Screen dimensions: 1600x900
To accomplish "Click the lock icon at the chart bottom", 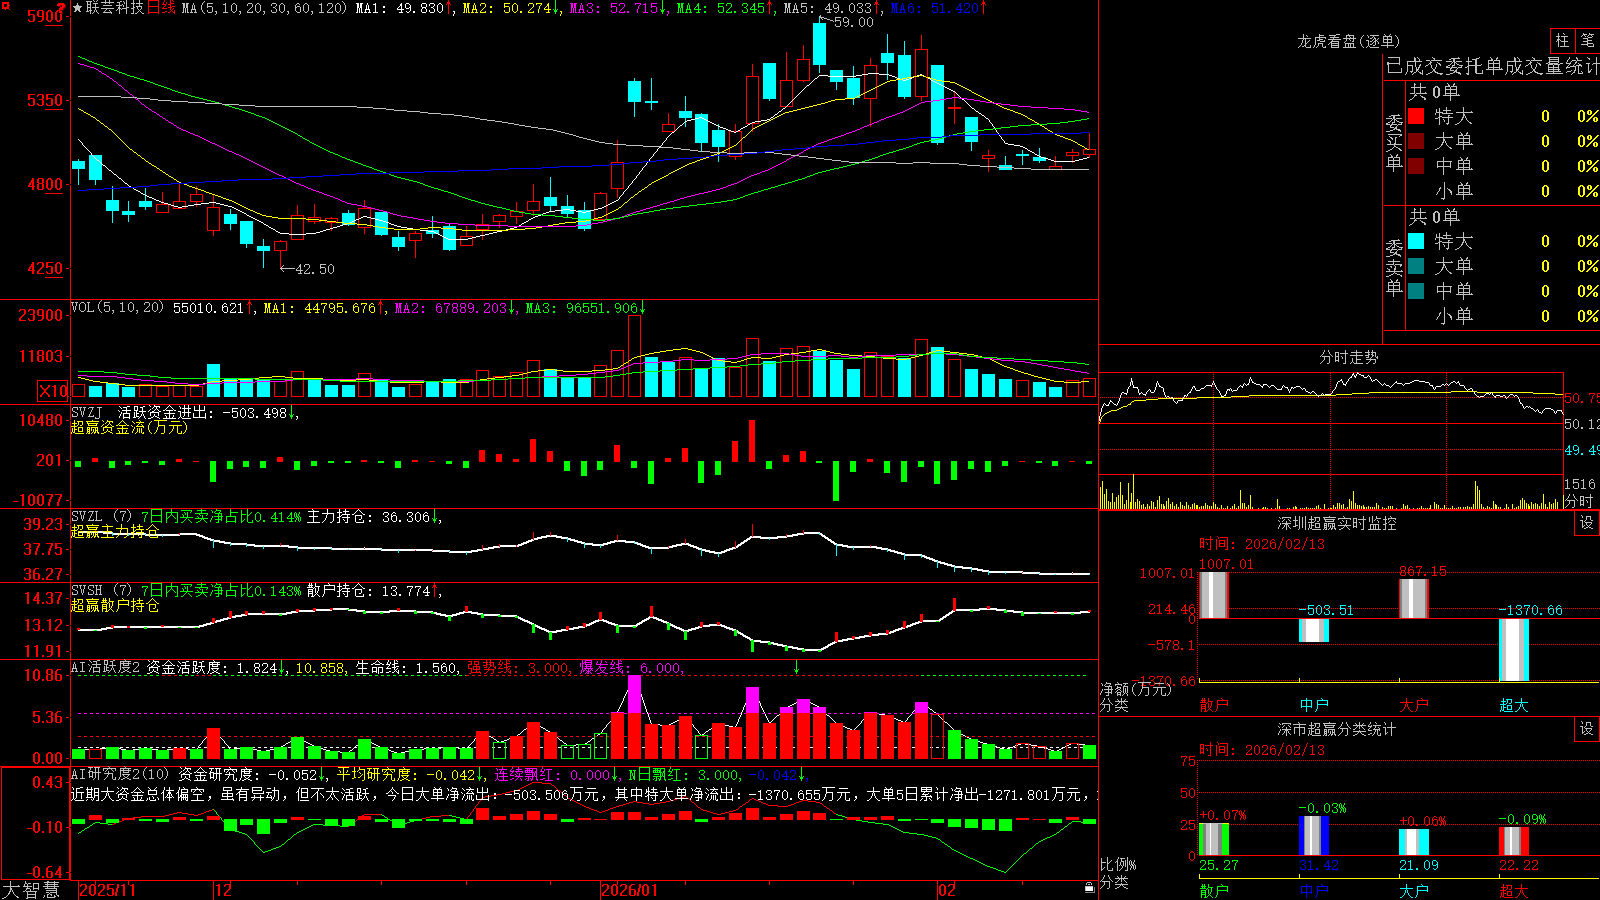I will pos(1089,888).
